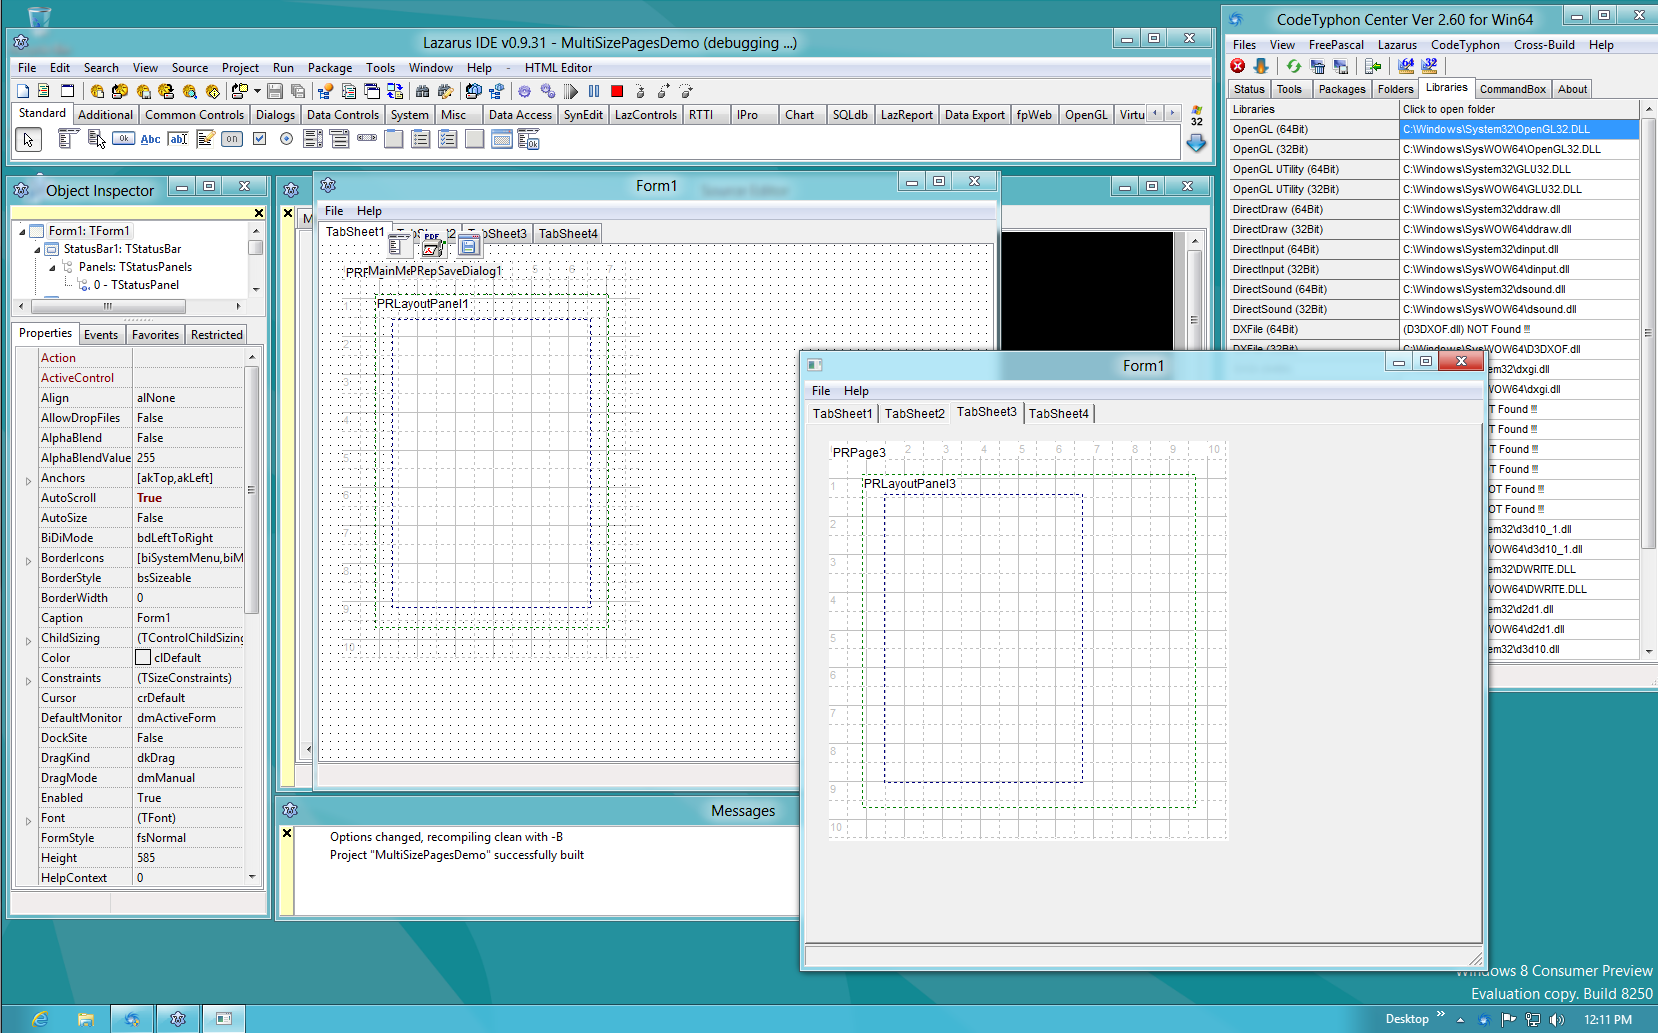Screen dimensions: 1658x1033
Task: Select the TButton 'Ok' component in the palette
Action: [123, 139]
